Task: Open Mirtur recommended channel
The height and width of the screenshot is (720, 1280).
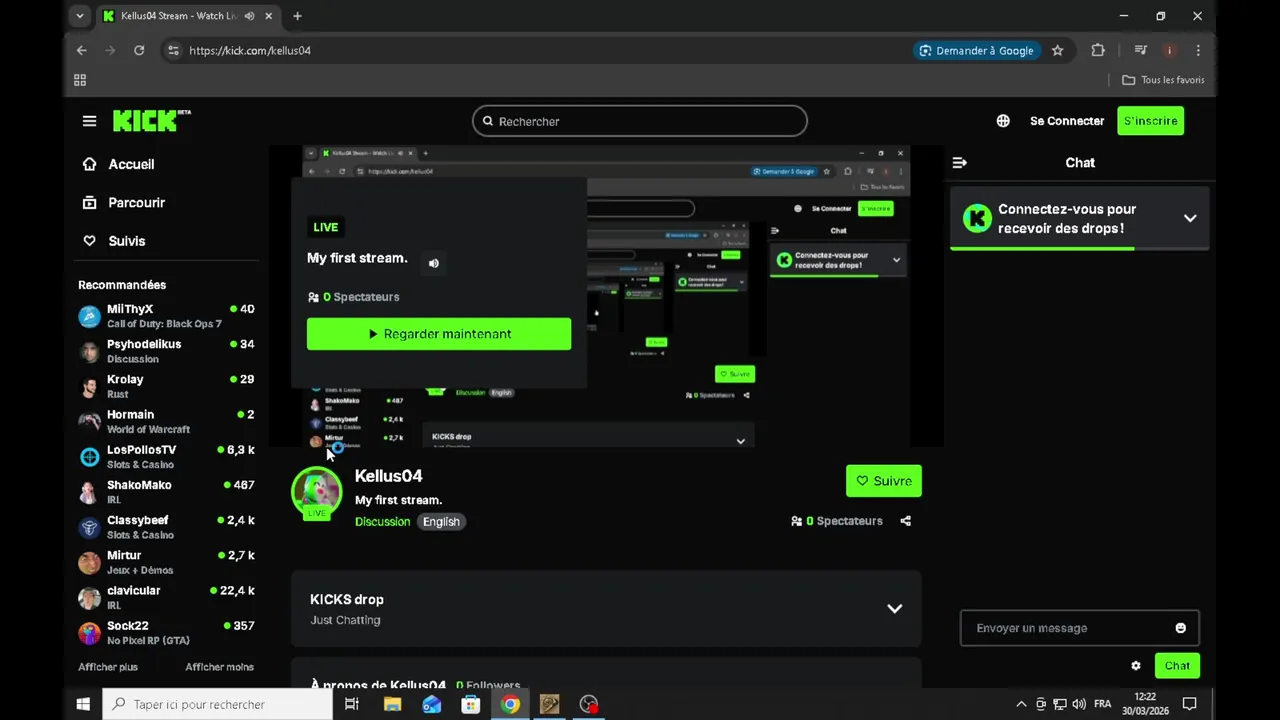Action: [167, 562]
